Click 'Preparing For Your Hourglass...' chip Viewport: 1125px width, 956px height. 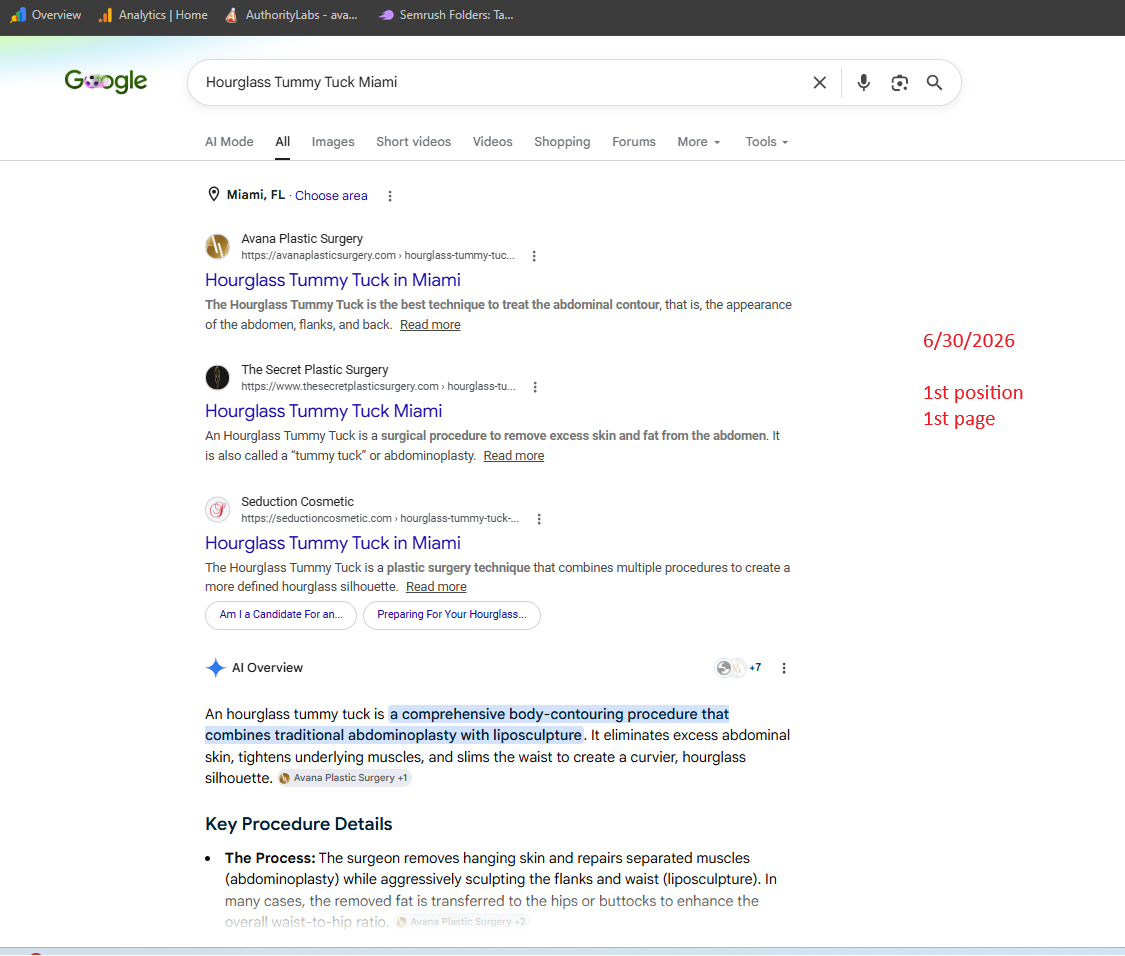(x=451, y=615)
